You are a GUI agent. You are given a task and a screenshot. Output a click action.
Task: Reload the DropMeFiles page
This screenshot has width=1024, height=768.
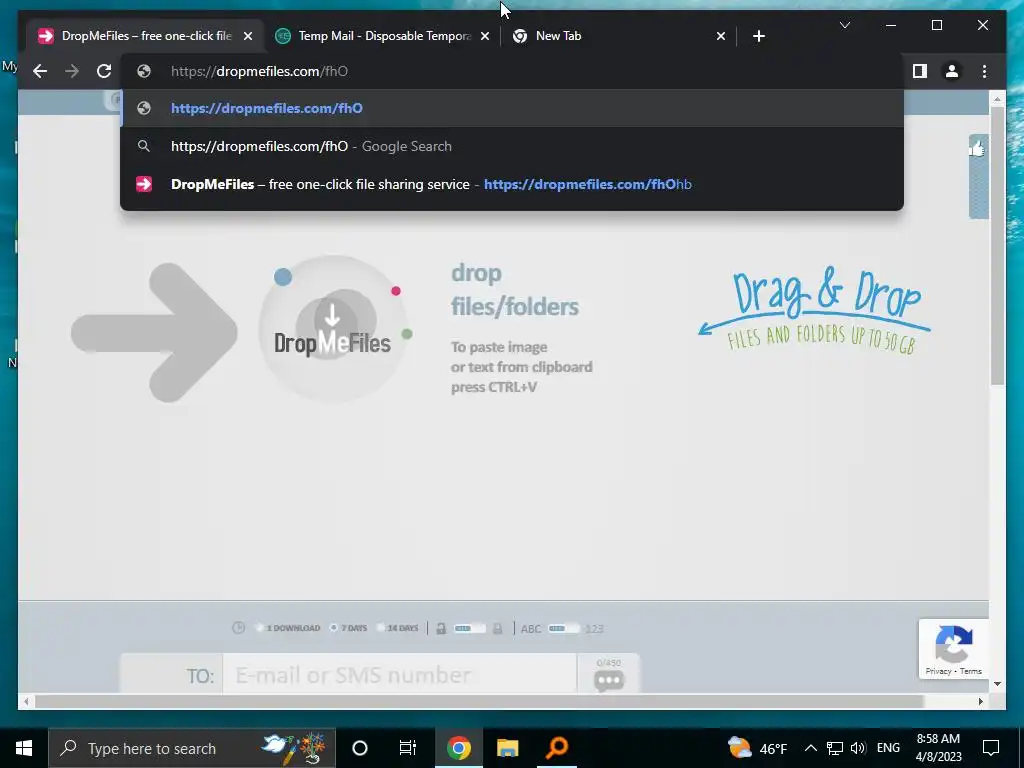(104, 71)
